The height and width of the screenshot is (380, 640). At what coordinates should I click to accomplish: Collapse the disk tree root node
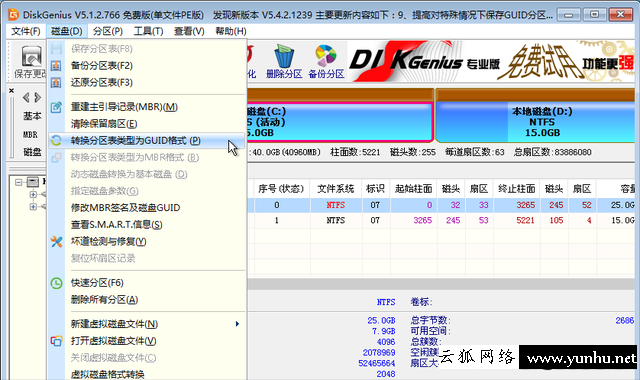[18, 182]
